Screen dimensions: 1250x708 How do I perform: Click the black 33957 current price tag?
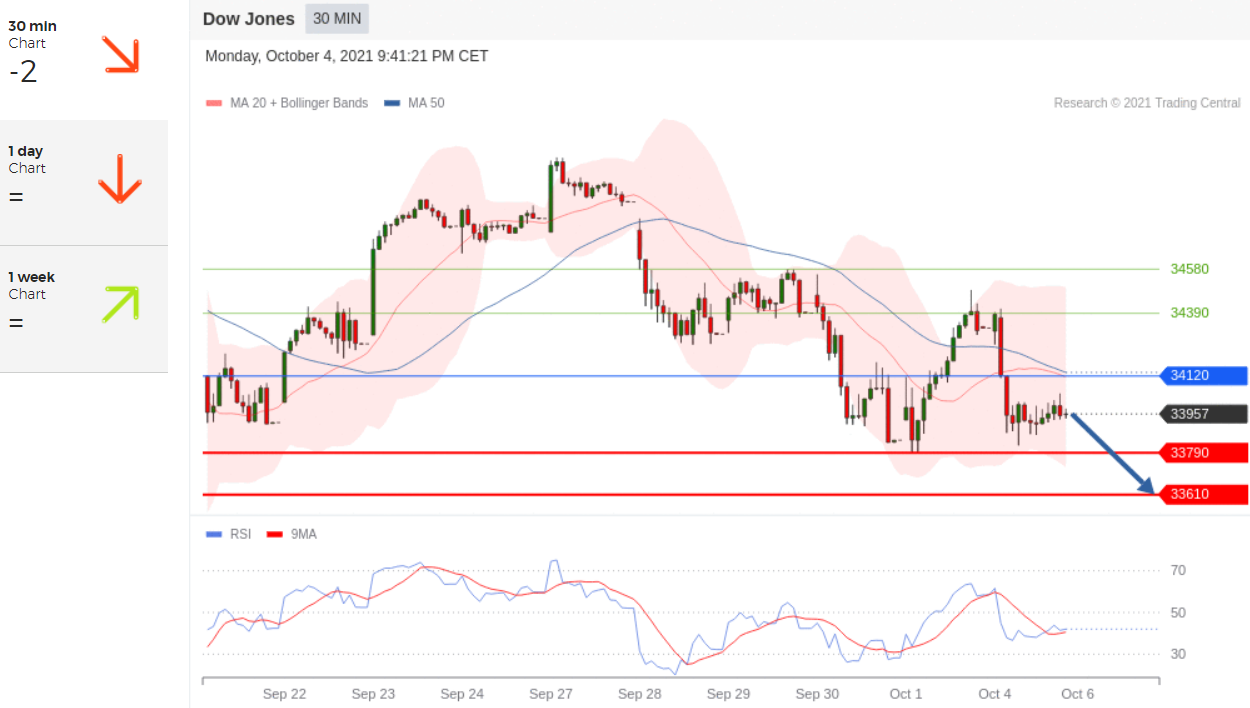pos(1203,414)
